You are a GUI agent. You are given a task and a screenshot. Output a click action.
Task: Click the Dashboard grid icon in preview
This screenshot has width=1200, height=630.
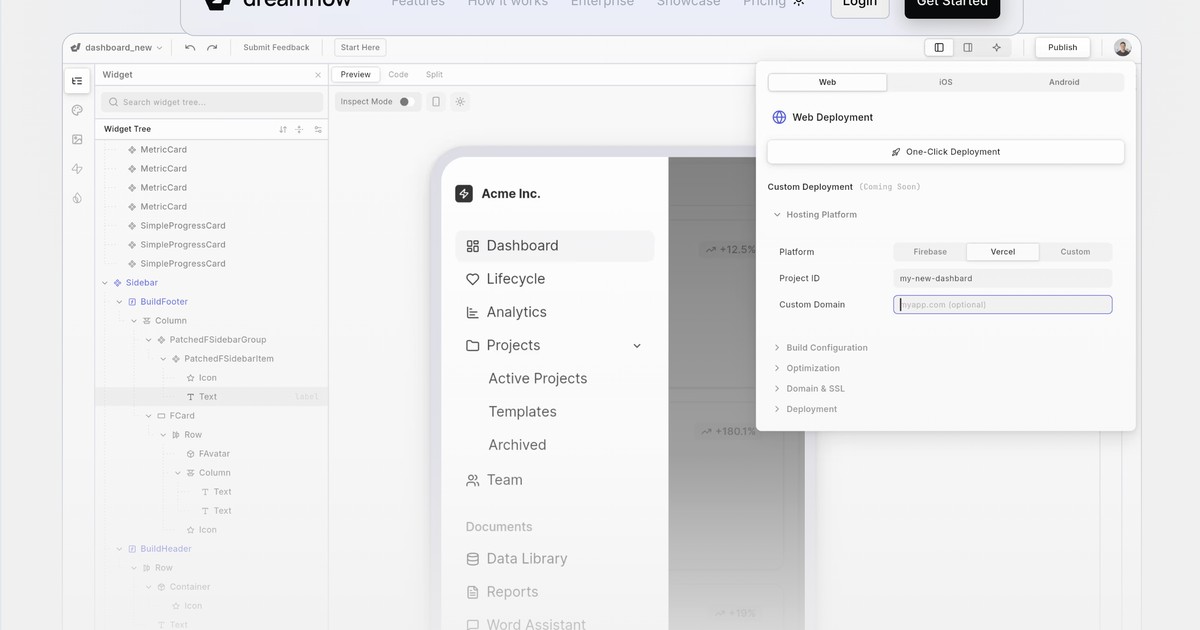[x=473, y=246]
